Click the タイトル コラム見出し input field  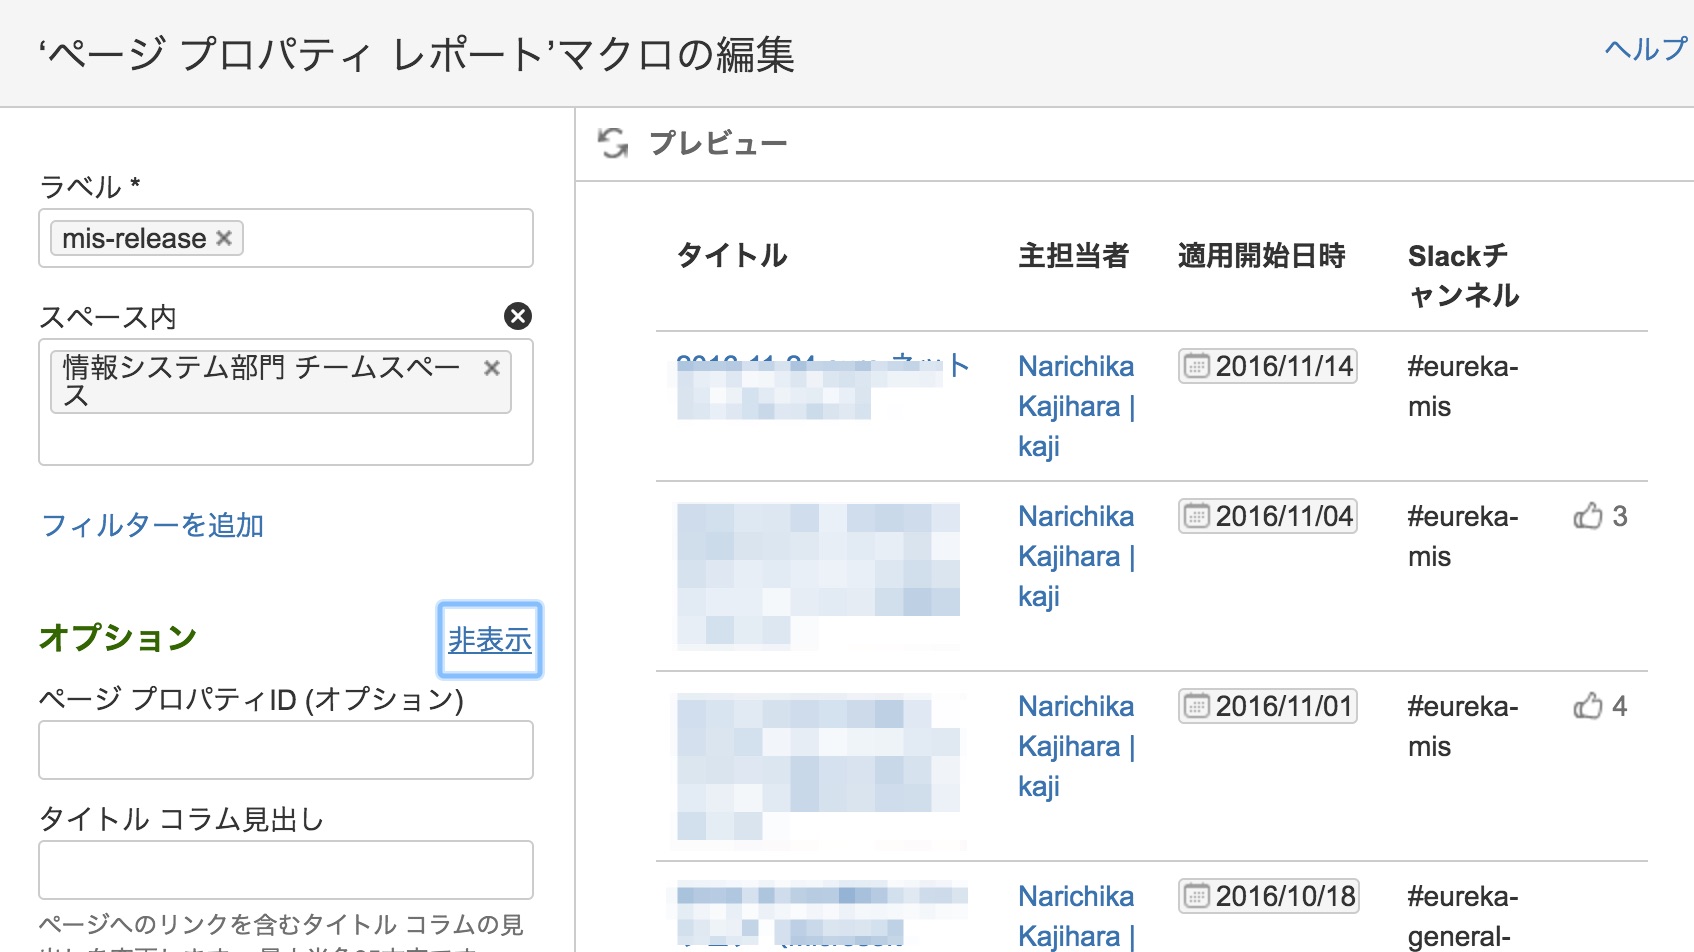(x=285, y=870)
